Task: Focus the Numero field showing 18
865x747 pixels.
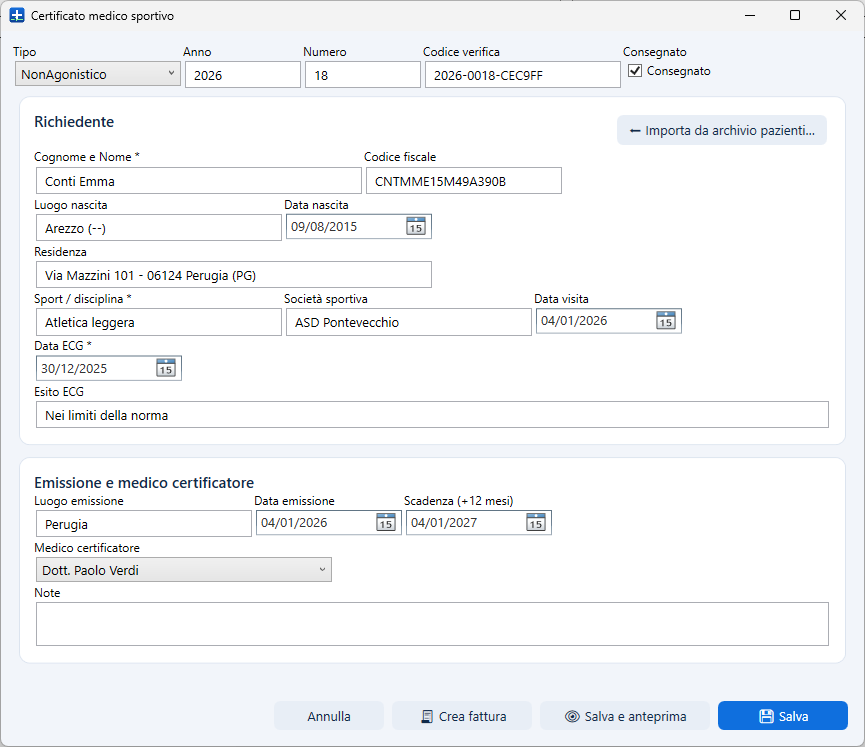Action: click(x=363, y=75)
